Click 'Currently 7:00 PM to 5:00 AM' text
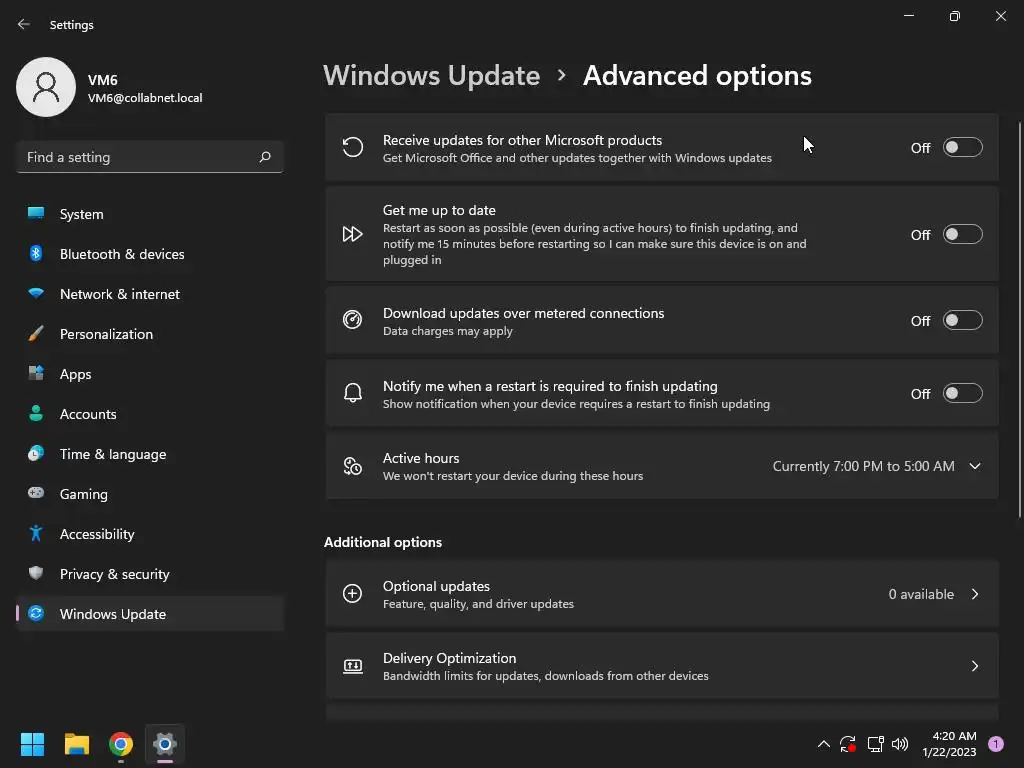 point(863,466)
